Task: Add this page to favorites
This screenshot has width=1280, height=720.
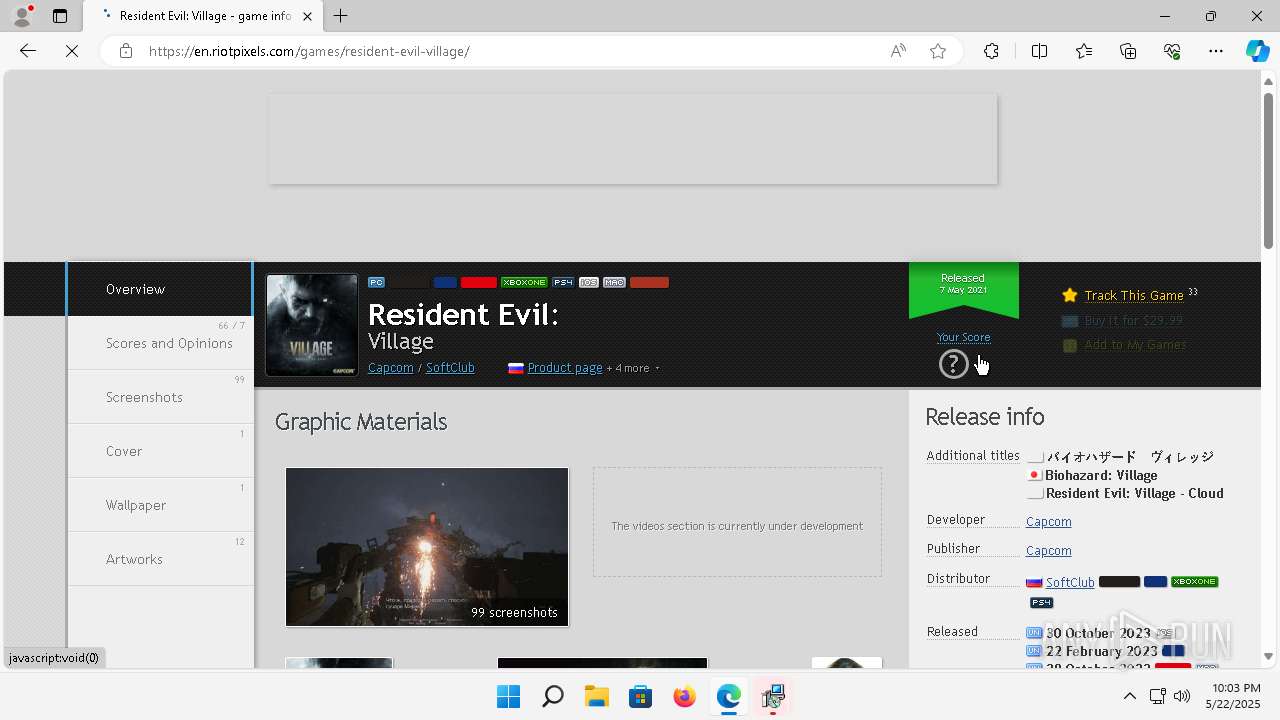Action: (938, 51)
